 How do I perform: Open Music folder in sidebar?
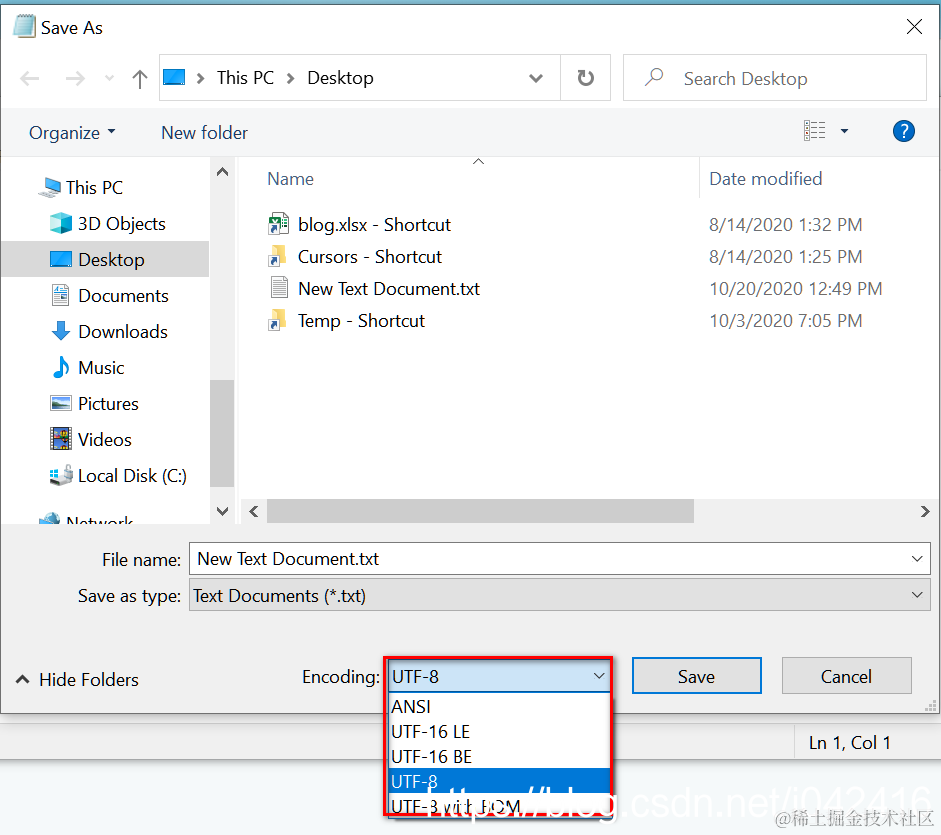101,368
